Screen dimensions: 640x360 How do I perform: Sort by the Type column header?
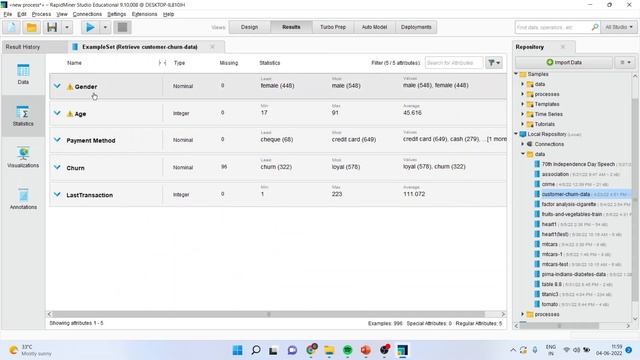tap(179, 63)
